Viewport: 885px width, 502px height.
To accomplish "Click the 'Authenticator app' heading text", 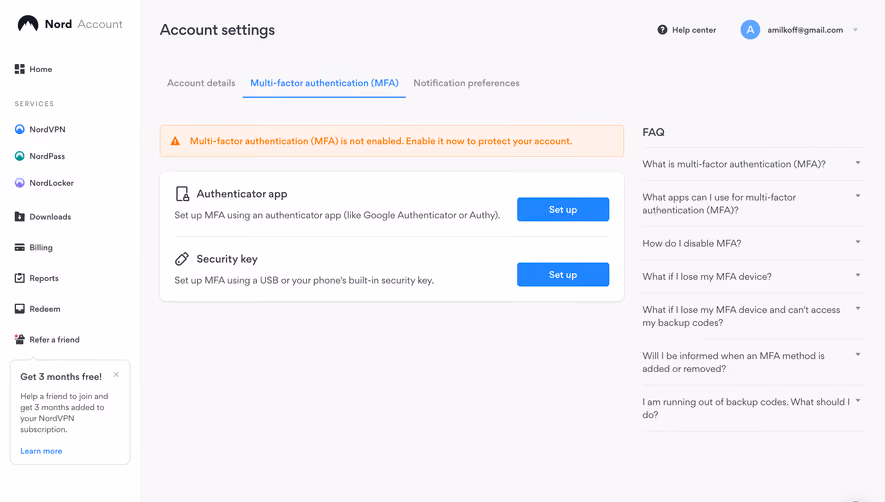I will click(x=242, y=194).
